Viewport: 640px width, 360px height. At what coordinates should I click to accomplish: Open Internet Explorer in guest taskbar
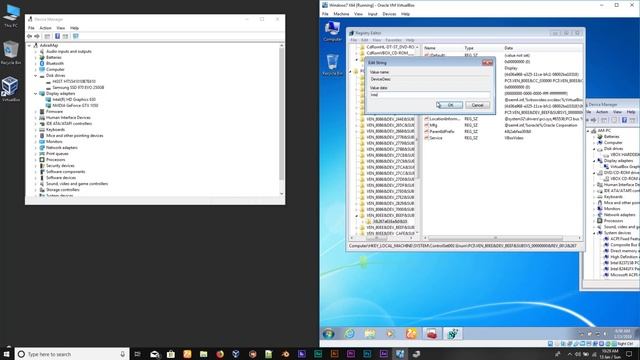[x=349, y=334]
